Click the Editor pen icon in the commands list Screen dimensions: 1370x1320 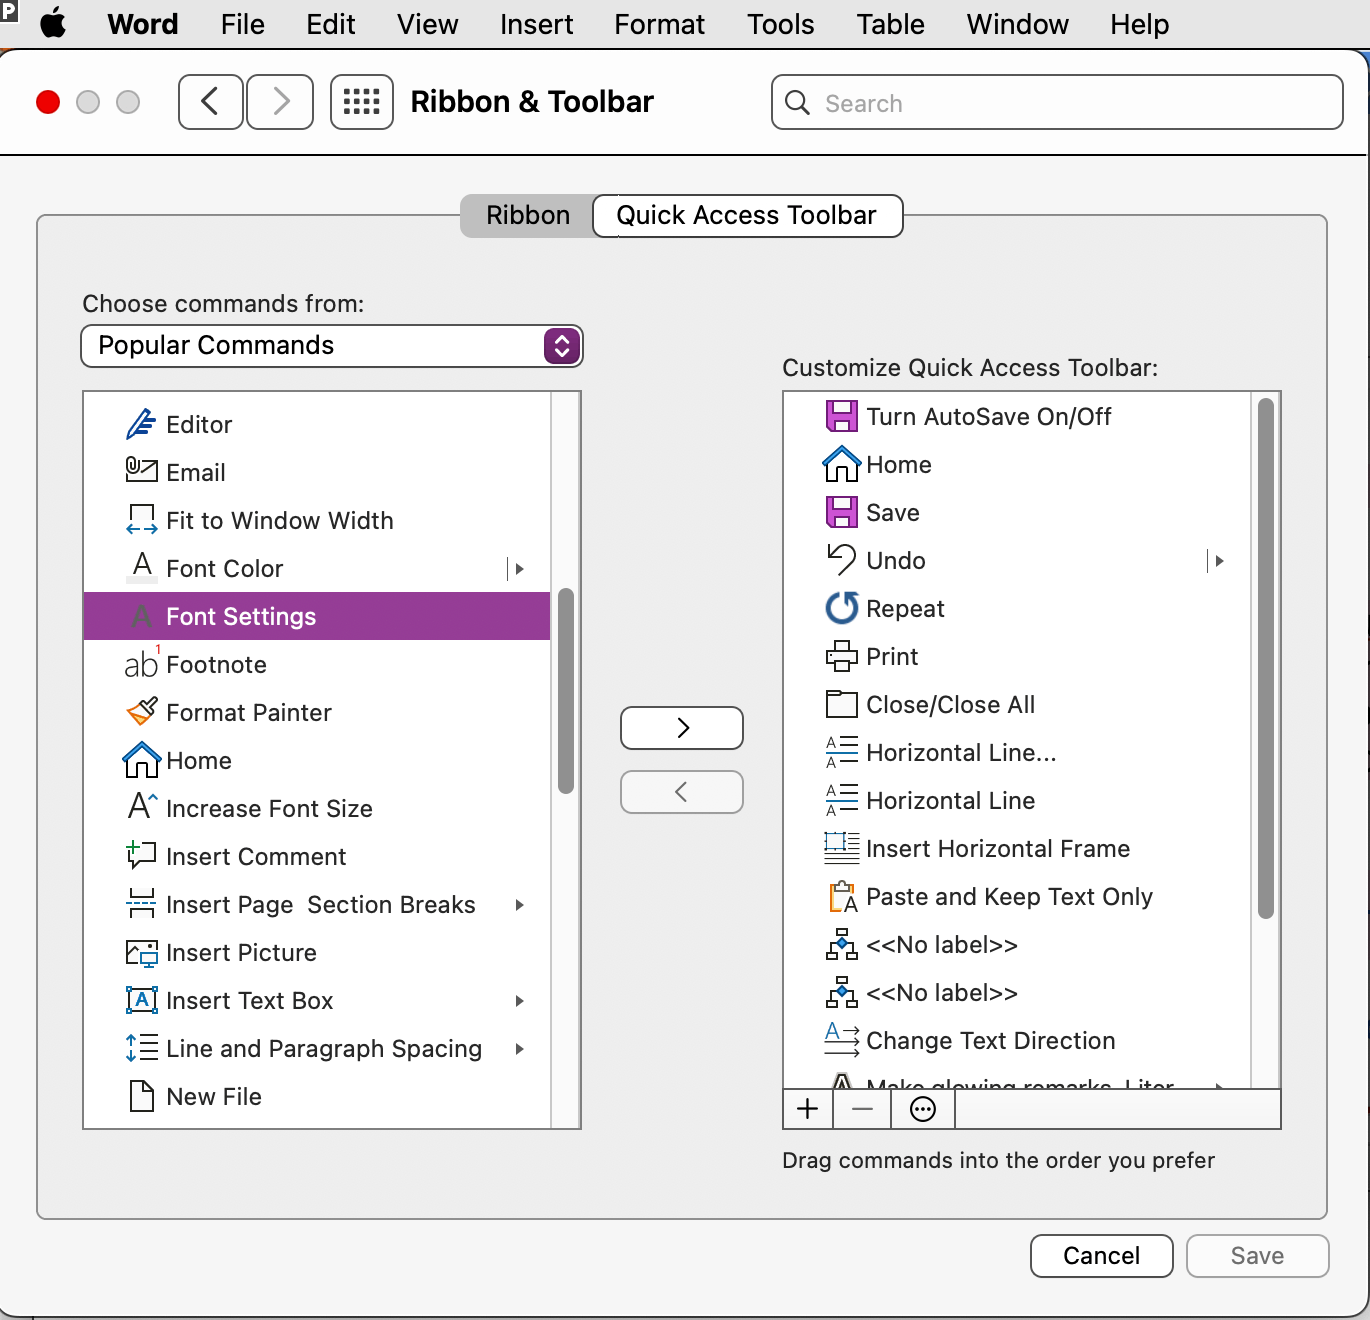(x=141, y=424)
